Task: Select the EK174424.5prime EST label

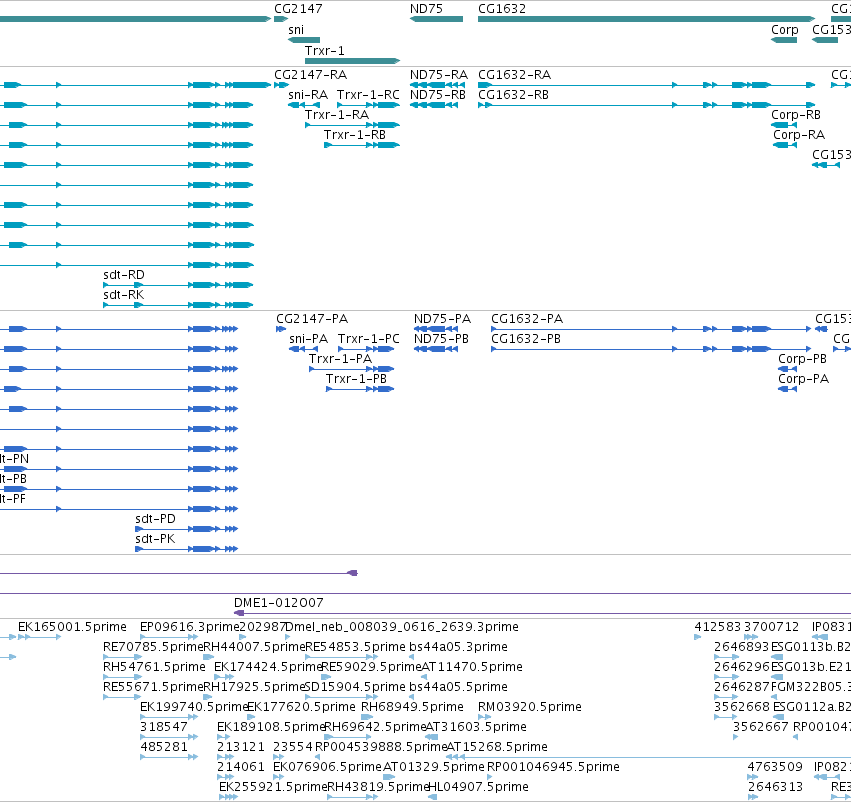Action: (x=269, y=667)
